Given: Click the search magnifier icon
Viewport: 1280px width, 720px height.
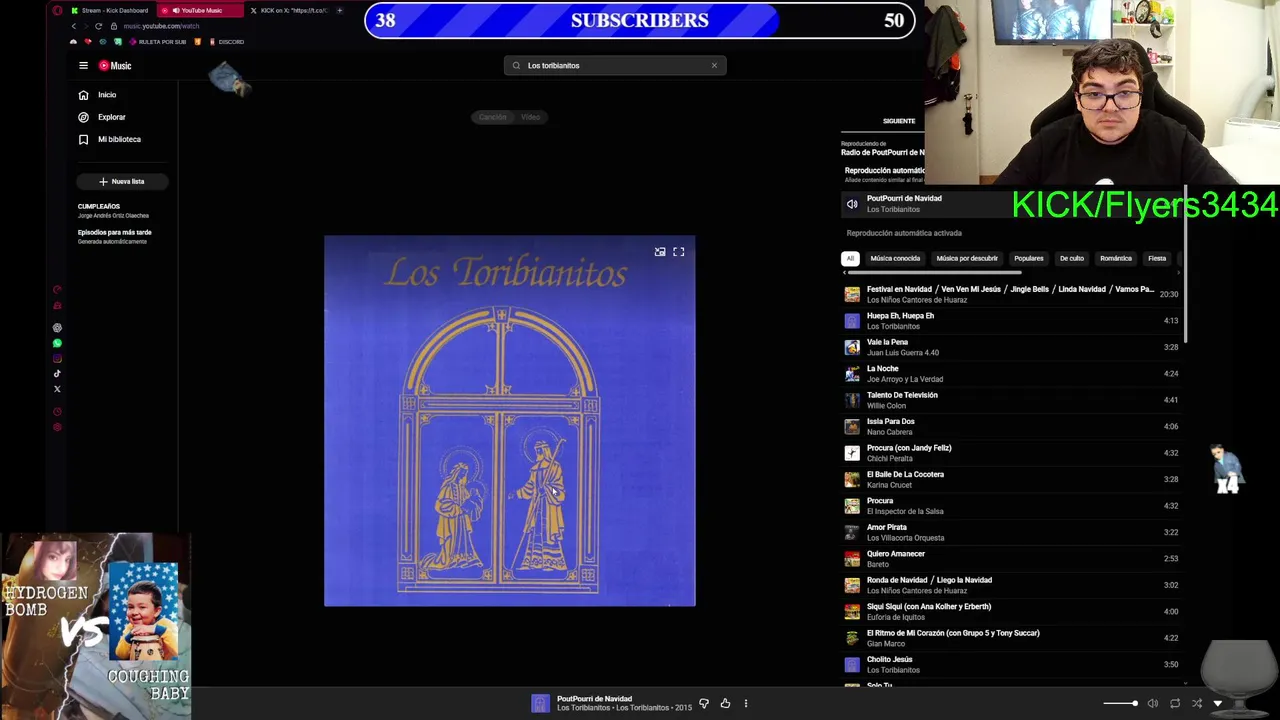Looking at the screenshot, I should click(516, 66).
